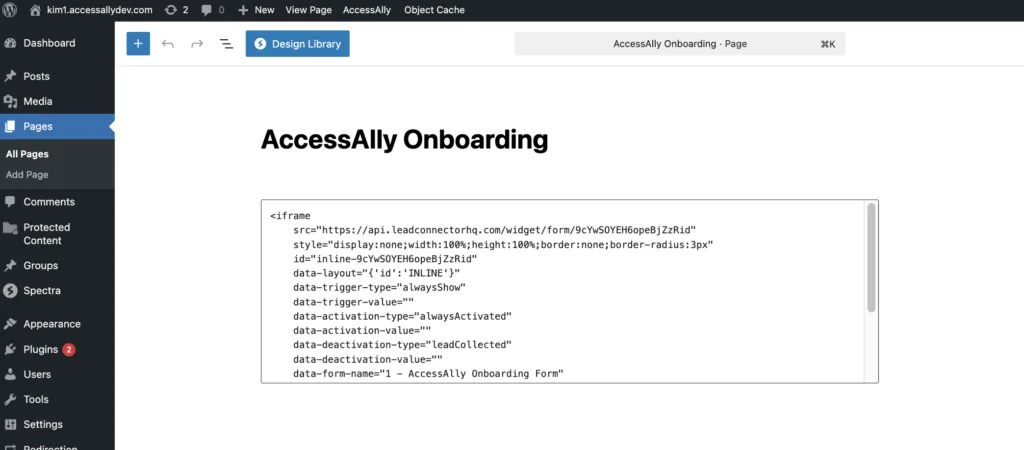Click the kim1.accessallydev.com site link

click(97, 9)
